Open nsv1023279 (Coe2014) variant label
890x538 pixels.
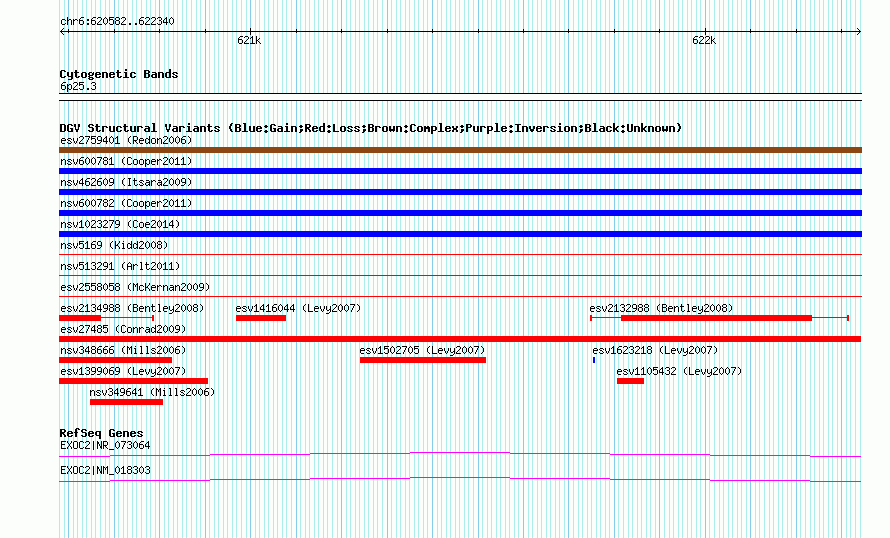(120, 224)
